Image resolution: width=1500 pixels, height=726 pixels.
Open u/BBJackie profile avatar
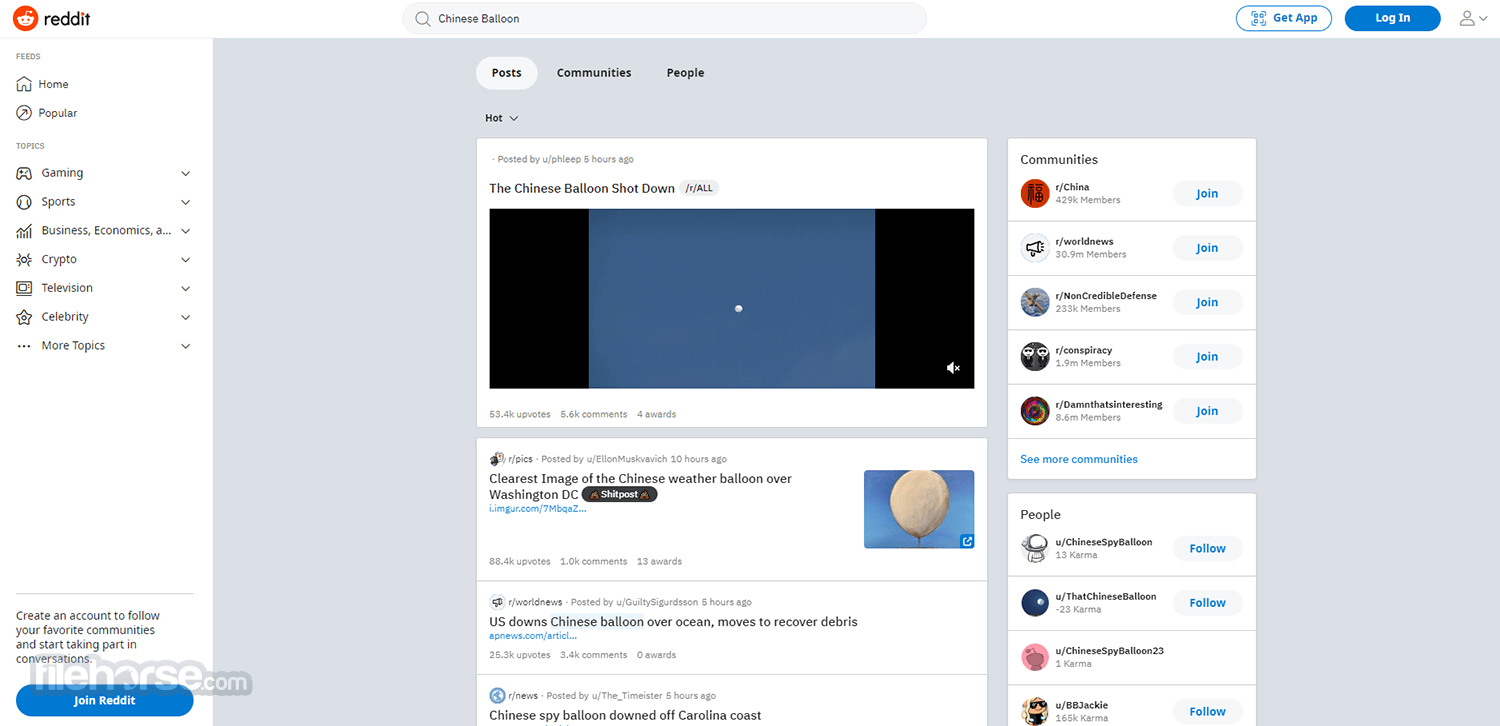click(x=1035, y=711)
